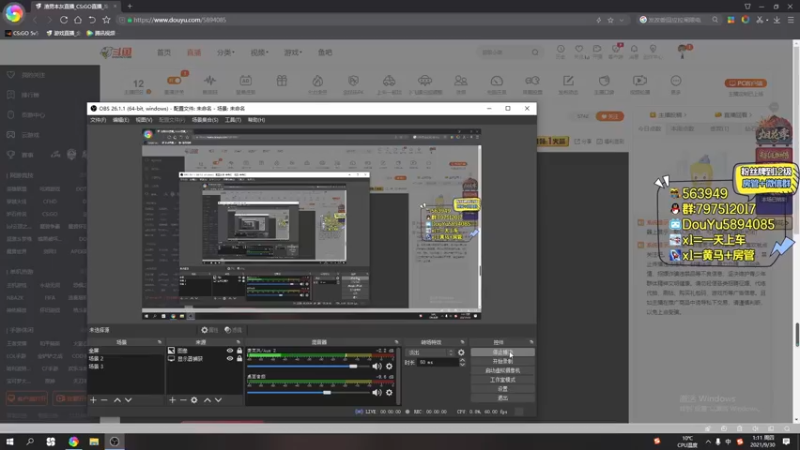Open 桌面音频 audio settings gear
Viewport: 800px width, 450px height.
[389, 392]
